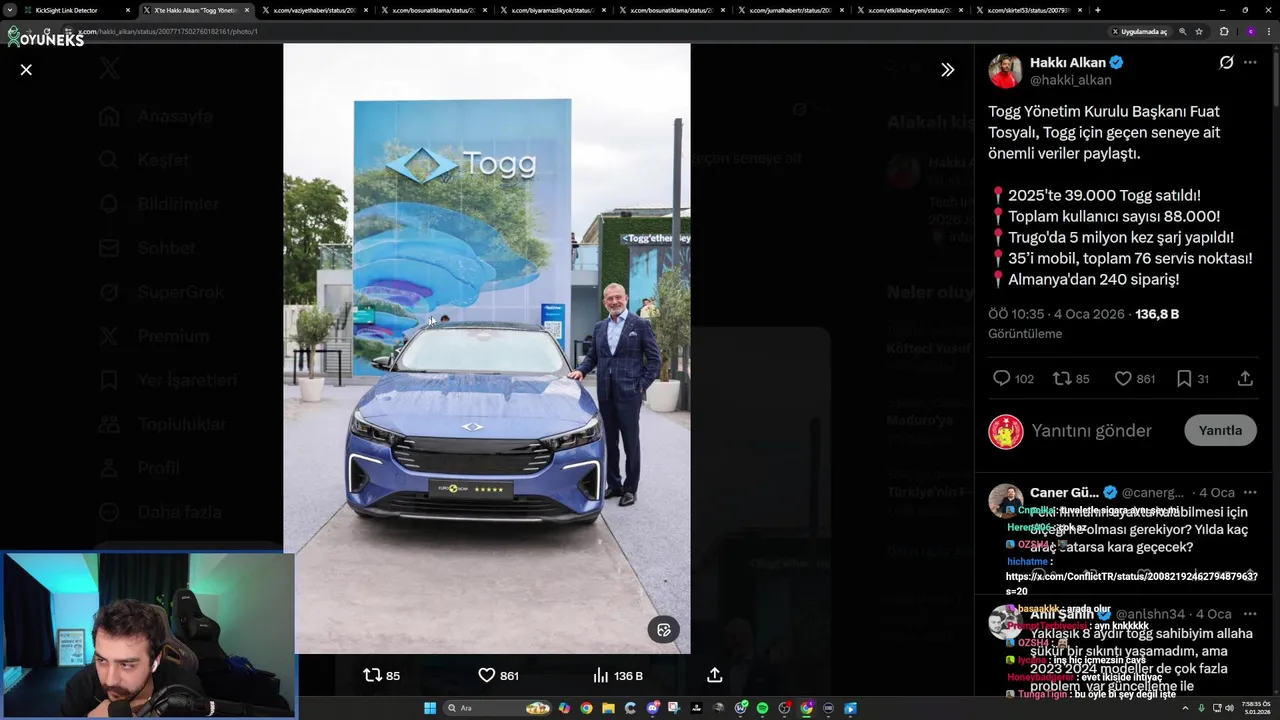Click Hakkı Alkan's profile avatar

pyautogui.click(x=1005, y=71)
